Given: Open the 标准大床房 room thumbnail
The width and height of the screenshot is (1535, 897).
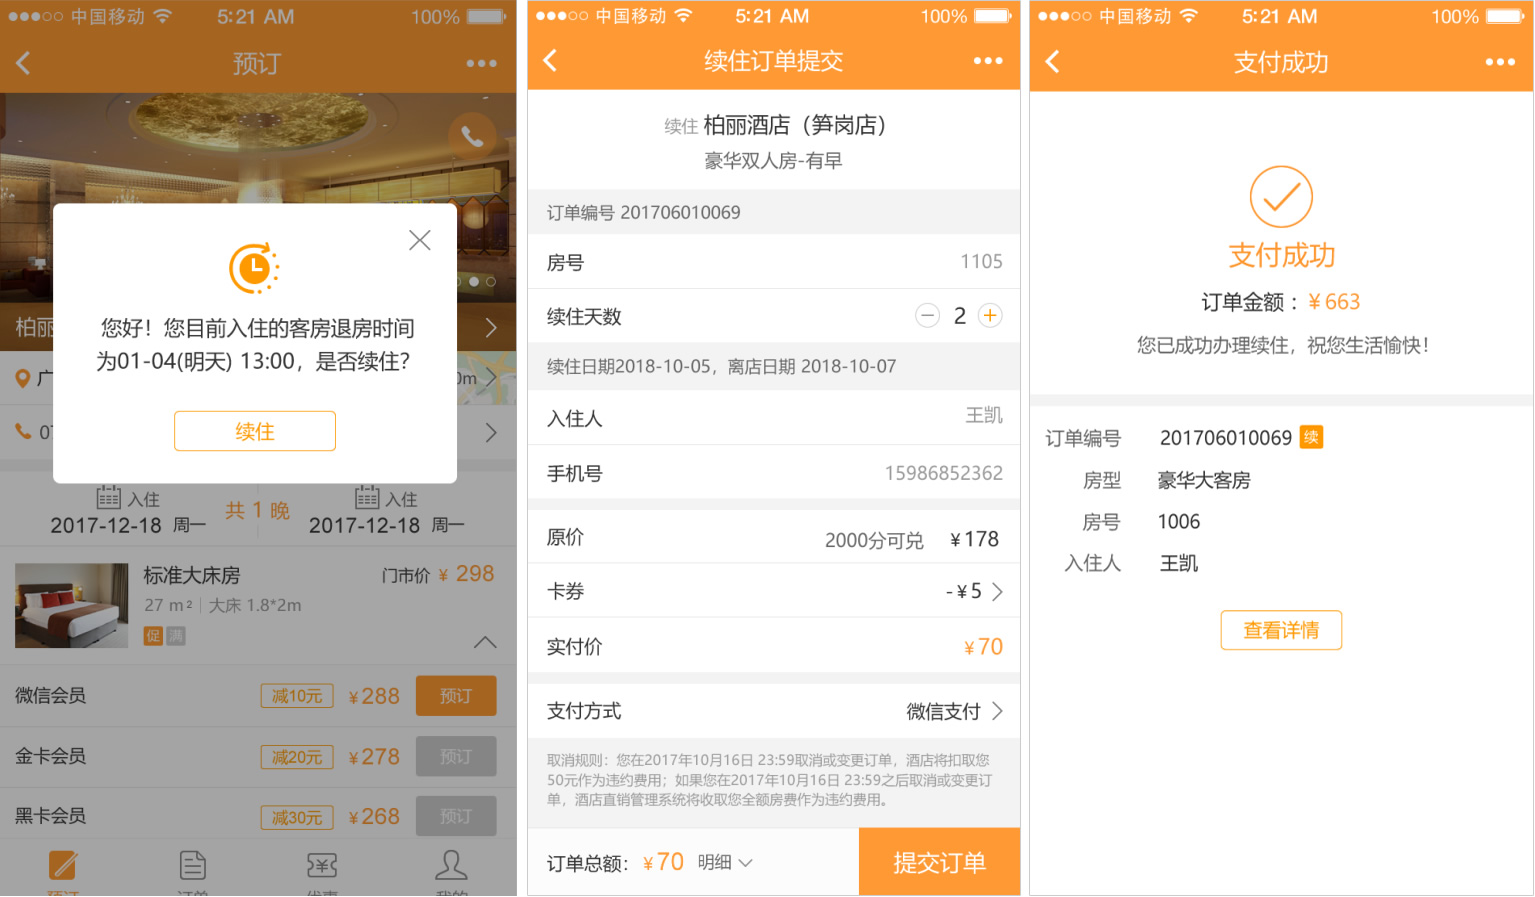Looking at the screenshot, I should point(72,605).
